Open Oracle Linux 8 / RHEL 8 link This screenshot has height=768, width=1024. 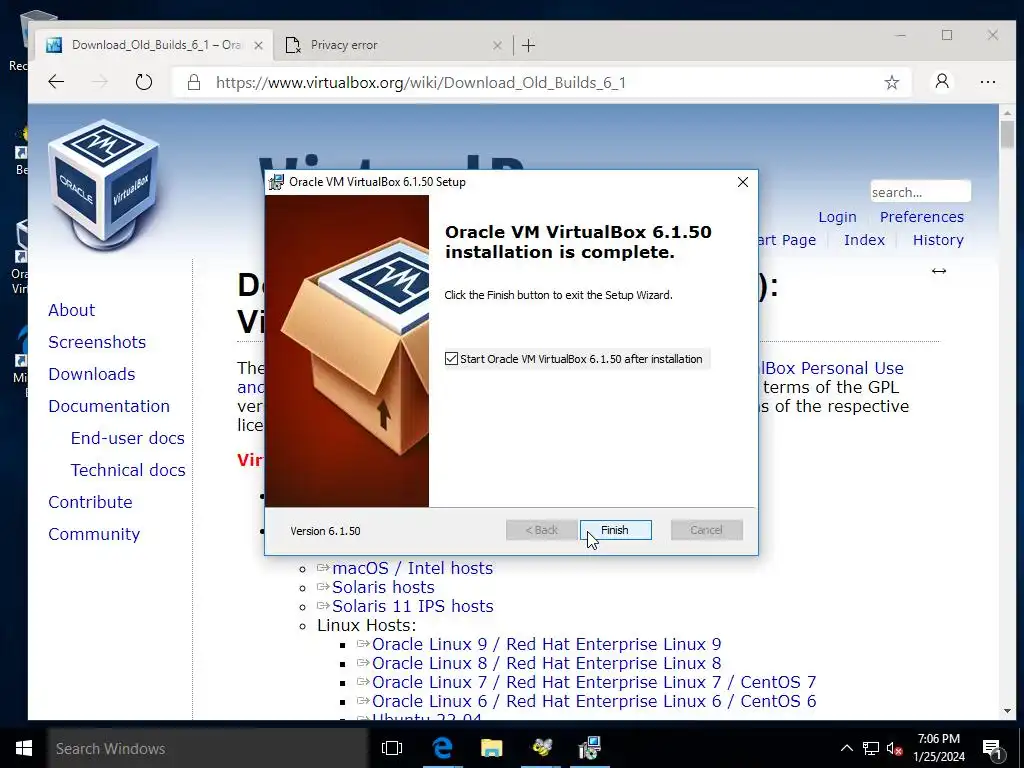(x=547, y=663)
